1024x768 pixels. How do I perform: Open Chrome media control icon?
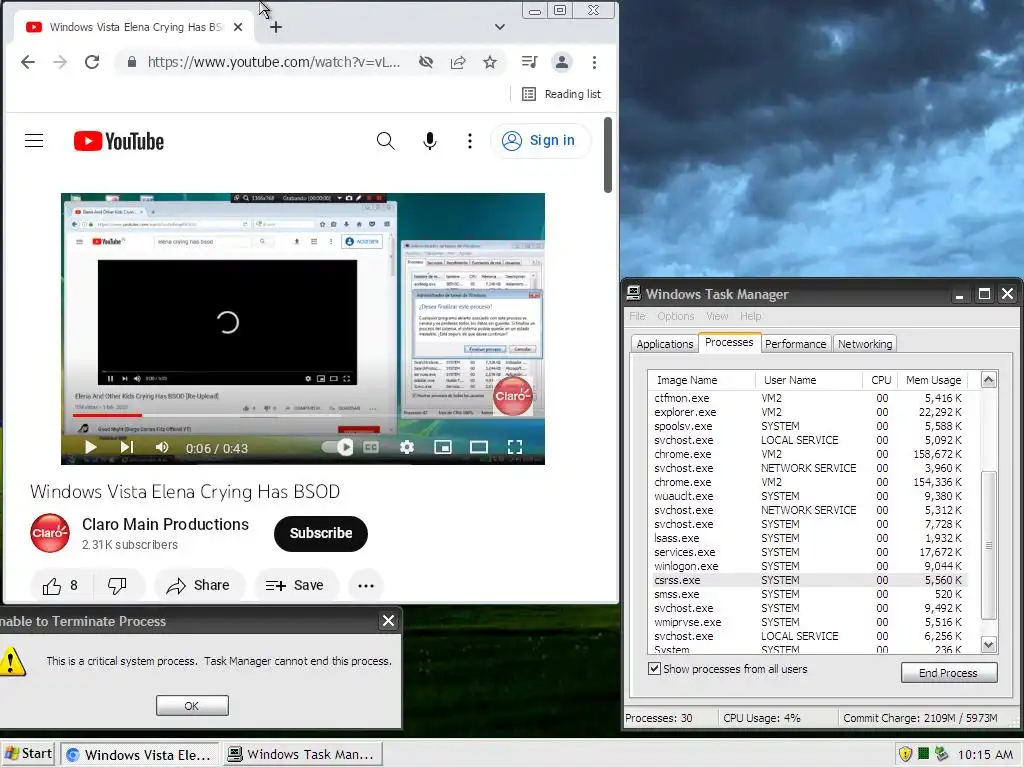tap(529, 62)
